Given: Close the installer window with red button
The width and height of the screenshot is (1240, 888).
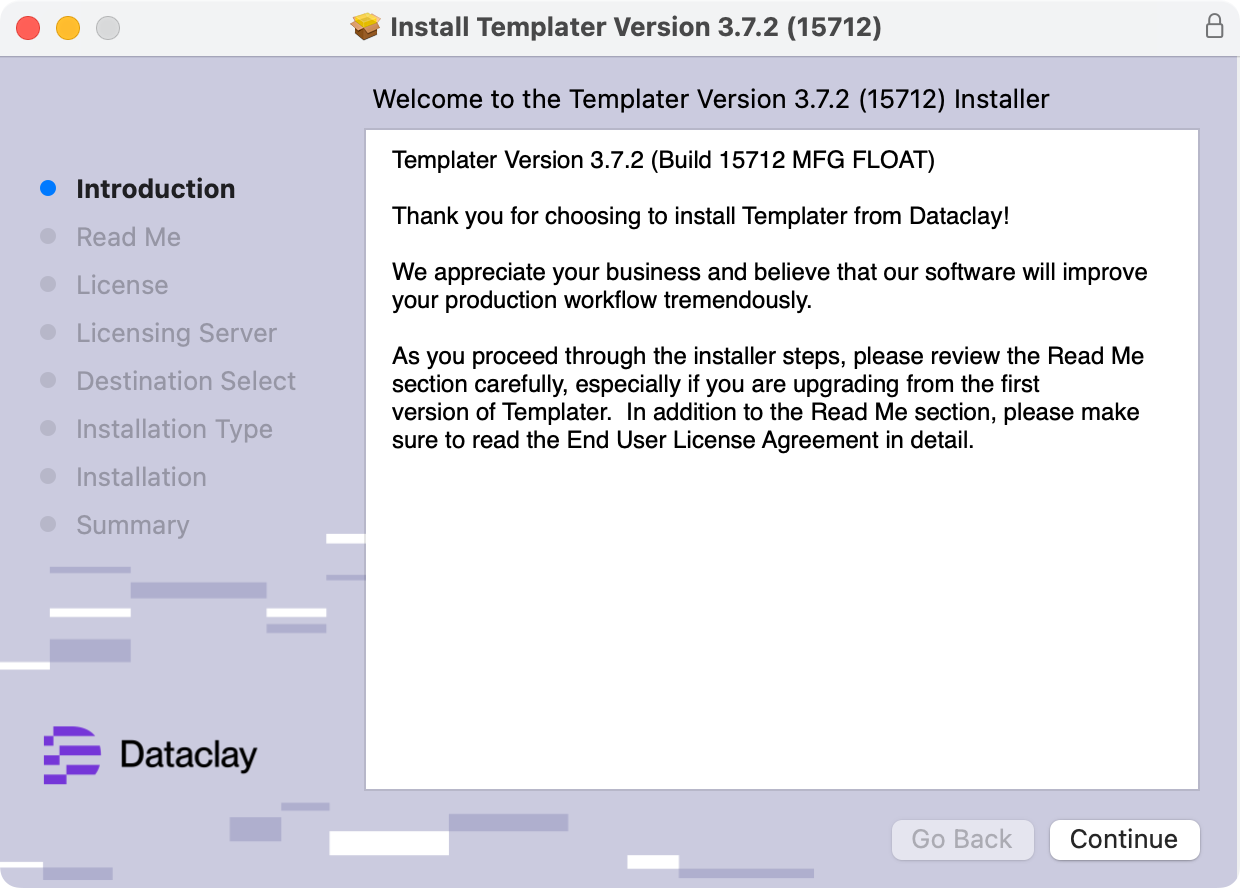Looking at the screenshot, I should click(28, 27).
